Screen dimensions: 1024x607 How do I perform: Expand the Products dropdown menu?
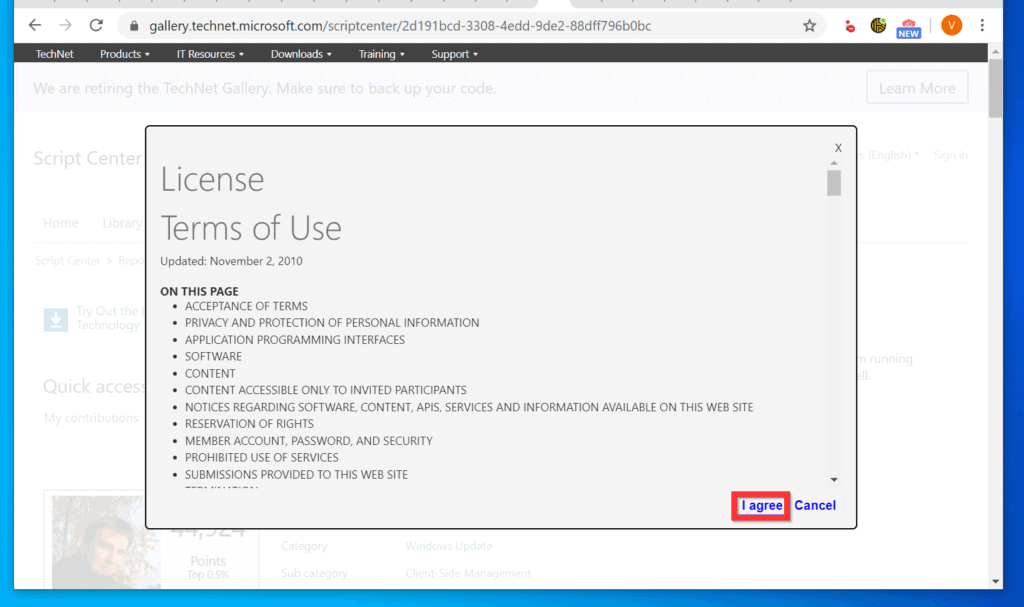tap(125, 54)
